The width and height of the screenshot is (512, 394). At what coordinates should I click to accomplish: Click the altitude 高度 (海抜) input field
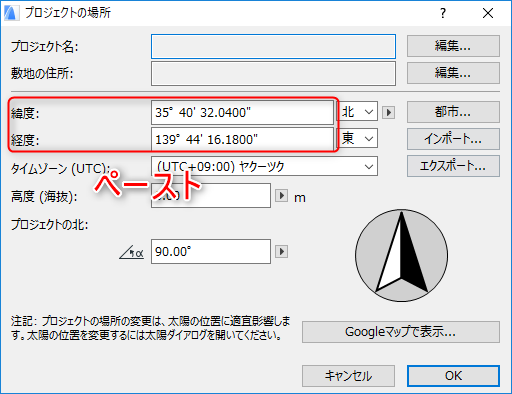(x=211, y=195)
